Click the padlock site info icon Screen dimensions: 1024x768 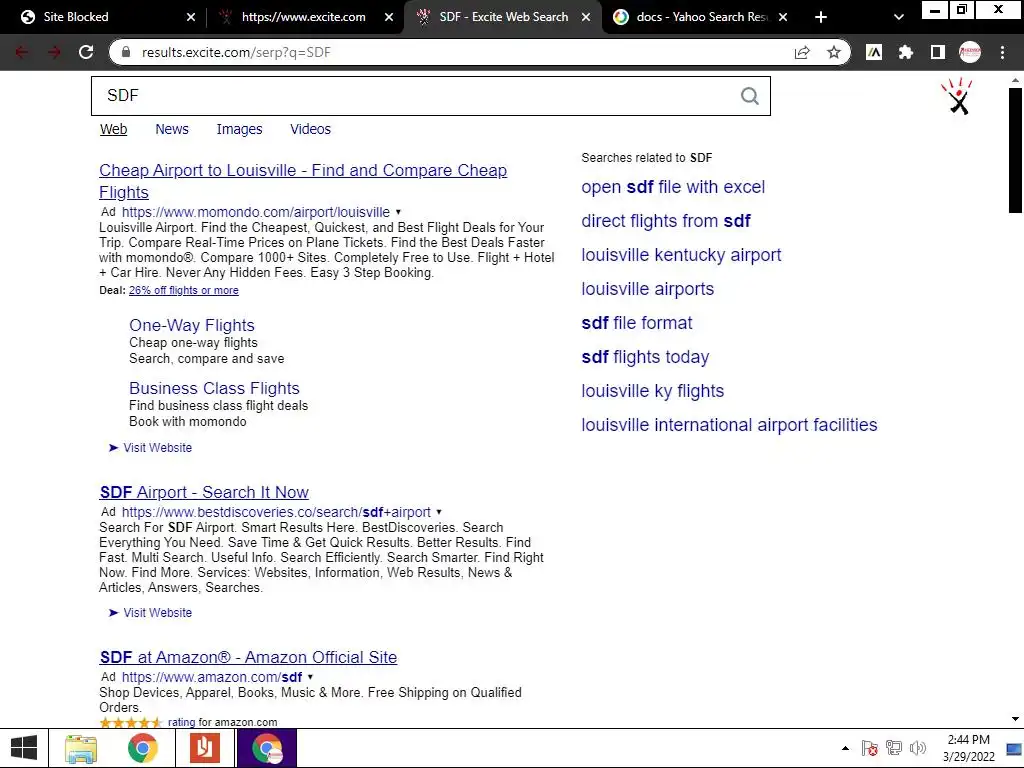point(127,52)
